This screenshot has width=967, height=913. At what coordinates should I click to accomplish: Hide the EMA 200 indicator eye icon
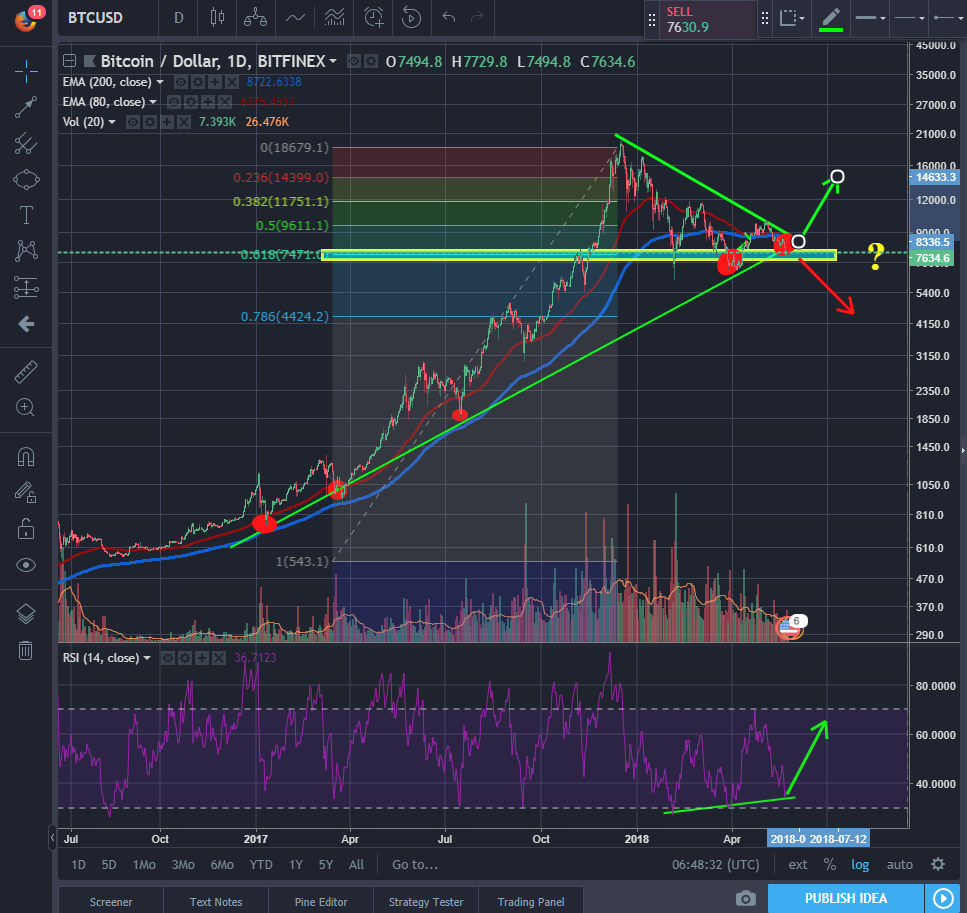pos(181,82)
